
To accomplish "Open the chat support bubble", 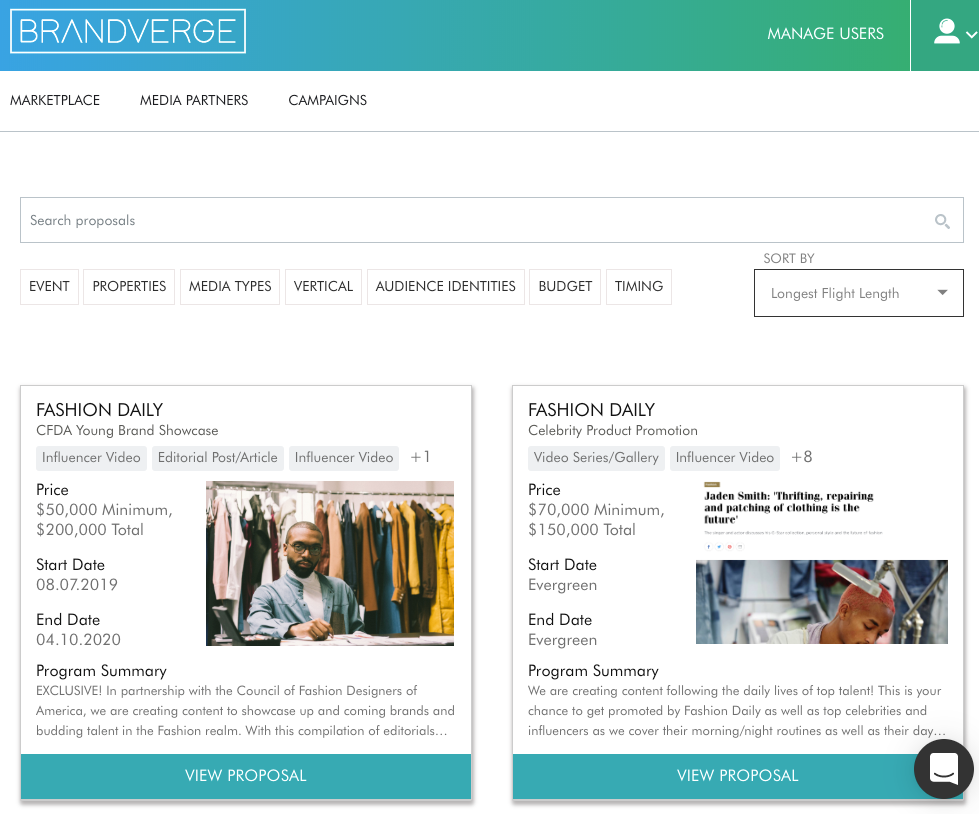I will [943, 768].
